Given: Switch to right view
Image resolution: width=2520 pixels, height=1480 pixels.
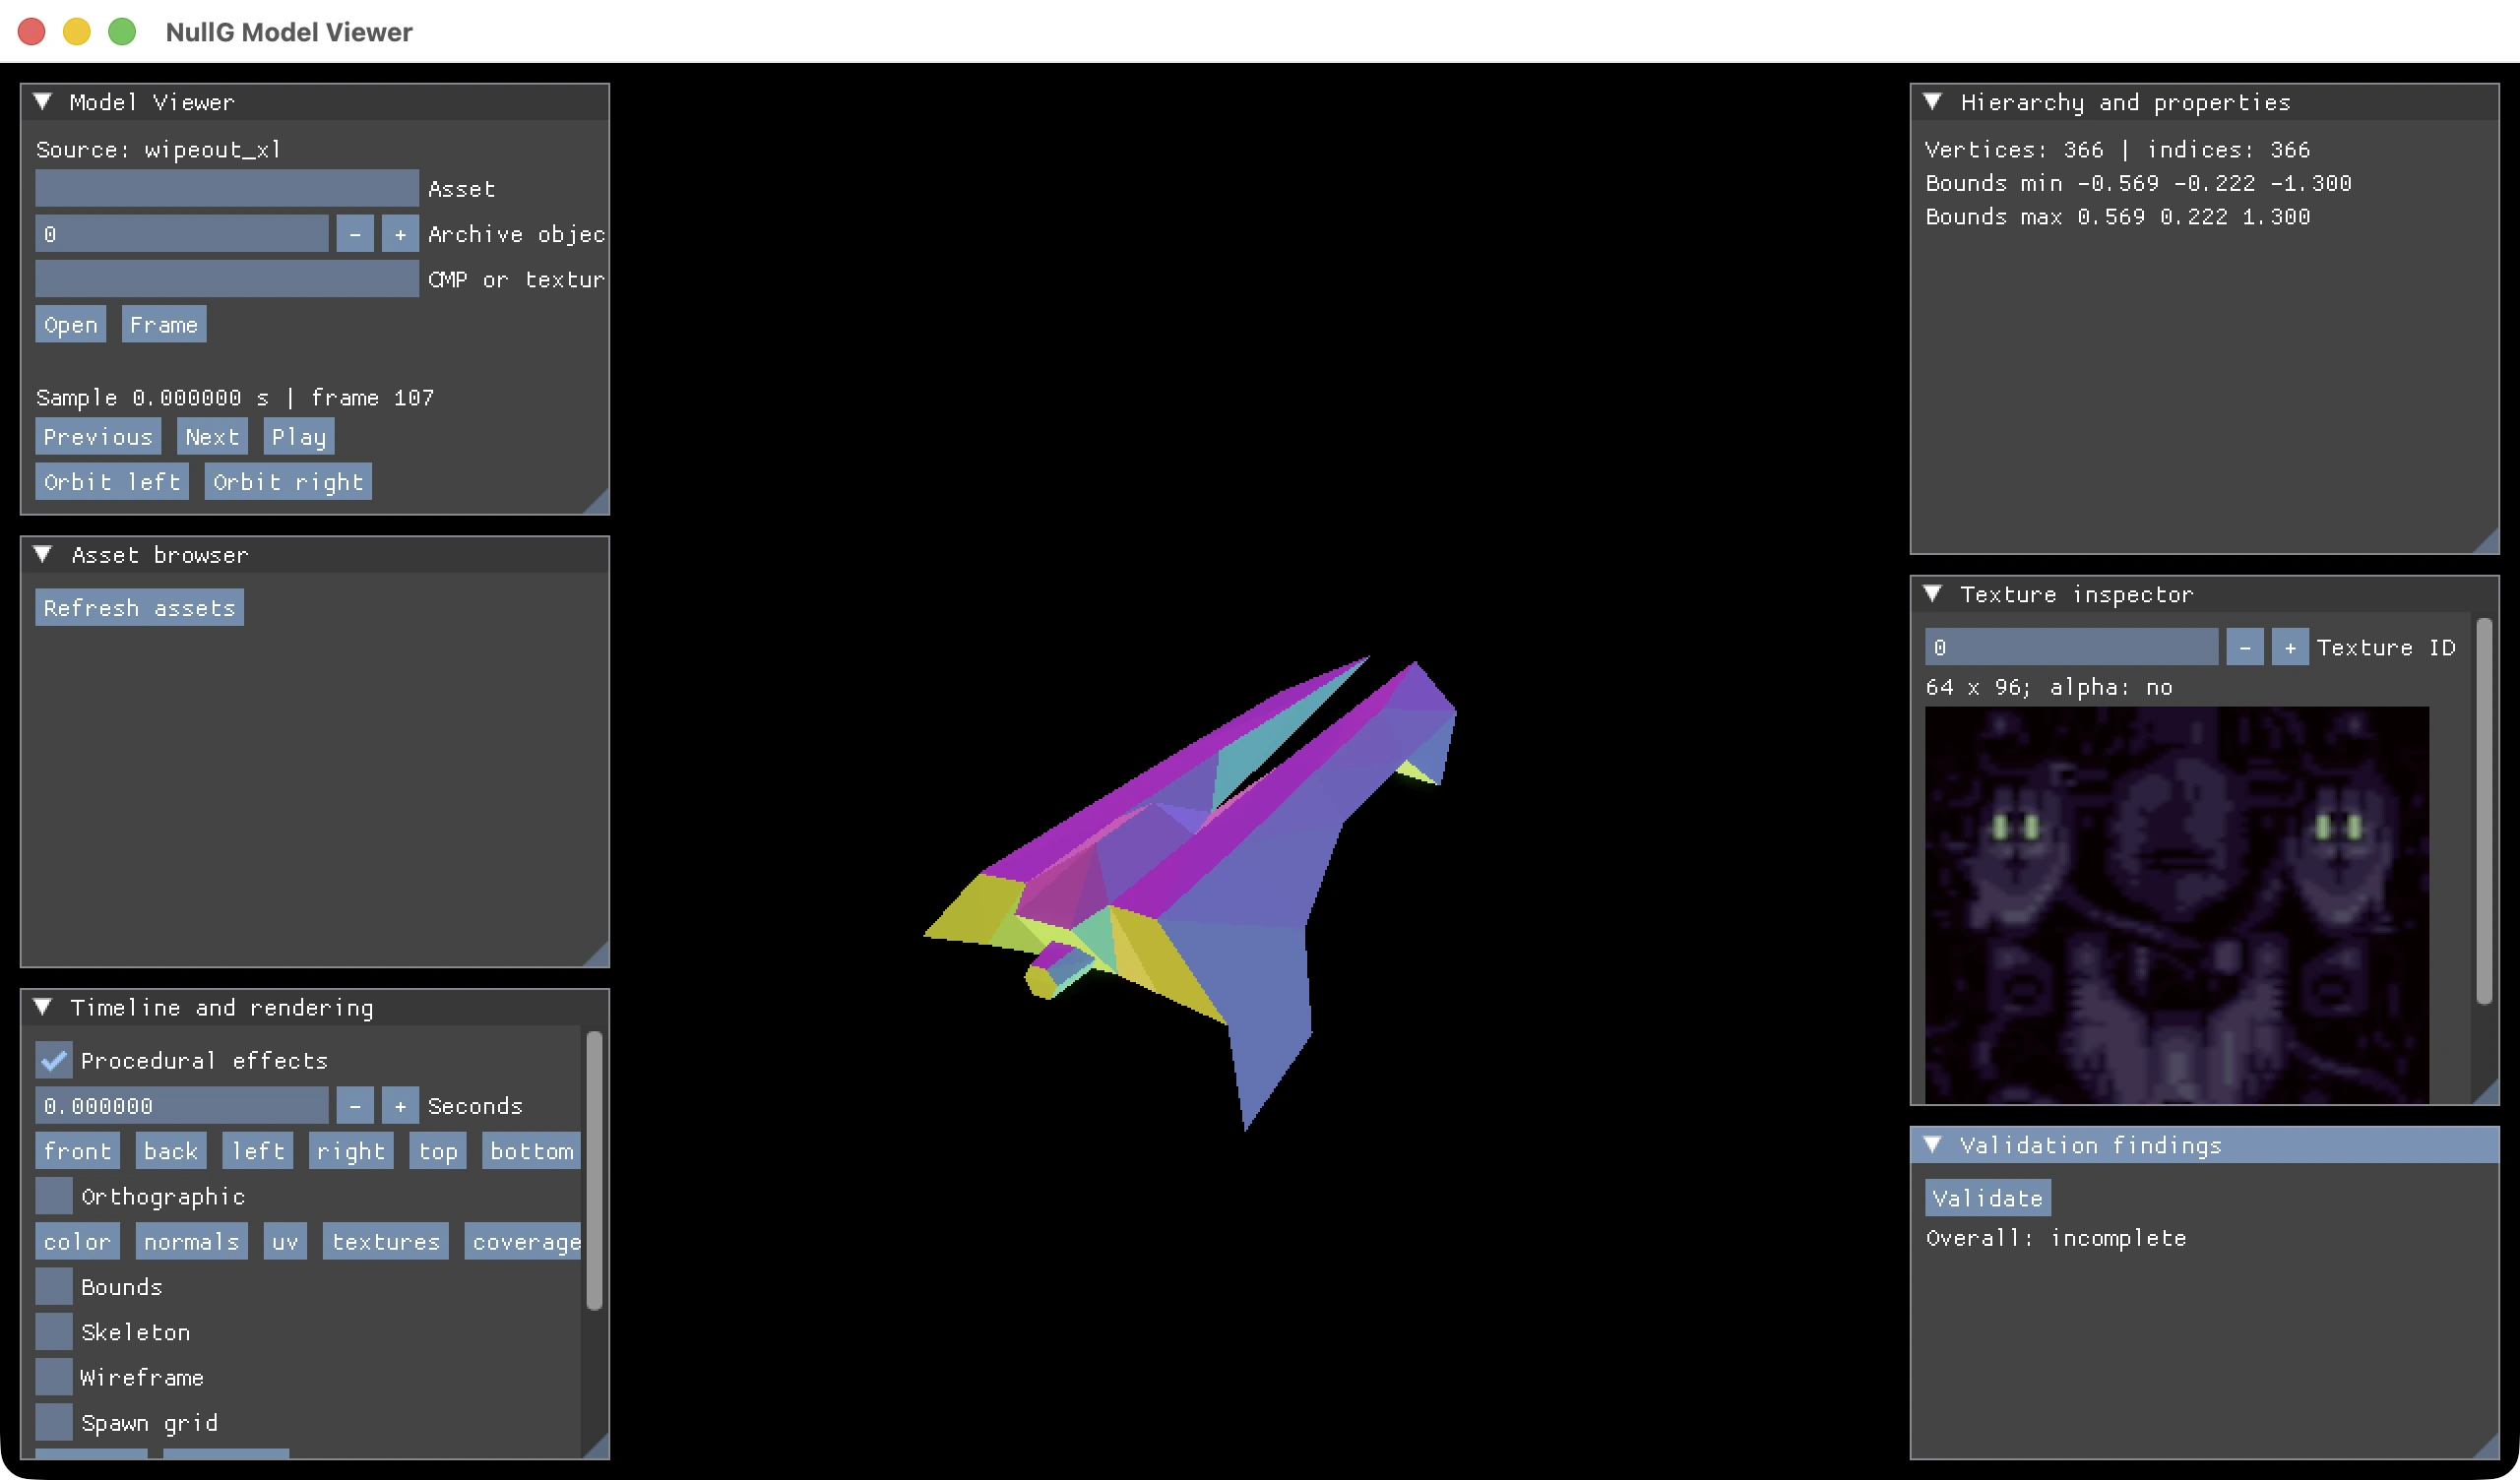Looking at the screenshot, I should [351, 1151].
